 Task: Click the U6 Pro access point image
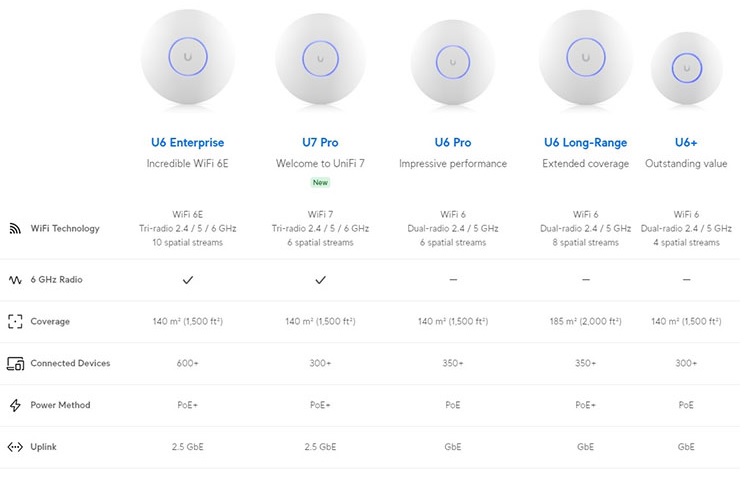click(453, 62)
